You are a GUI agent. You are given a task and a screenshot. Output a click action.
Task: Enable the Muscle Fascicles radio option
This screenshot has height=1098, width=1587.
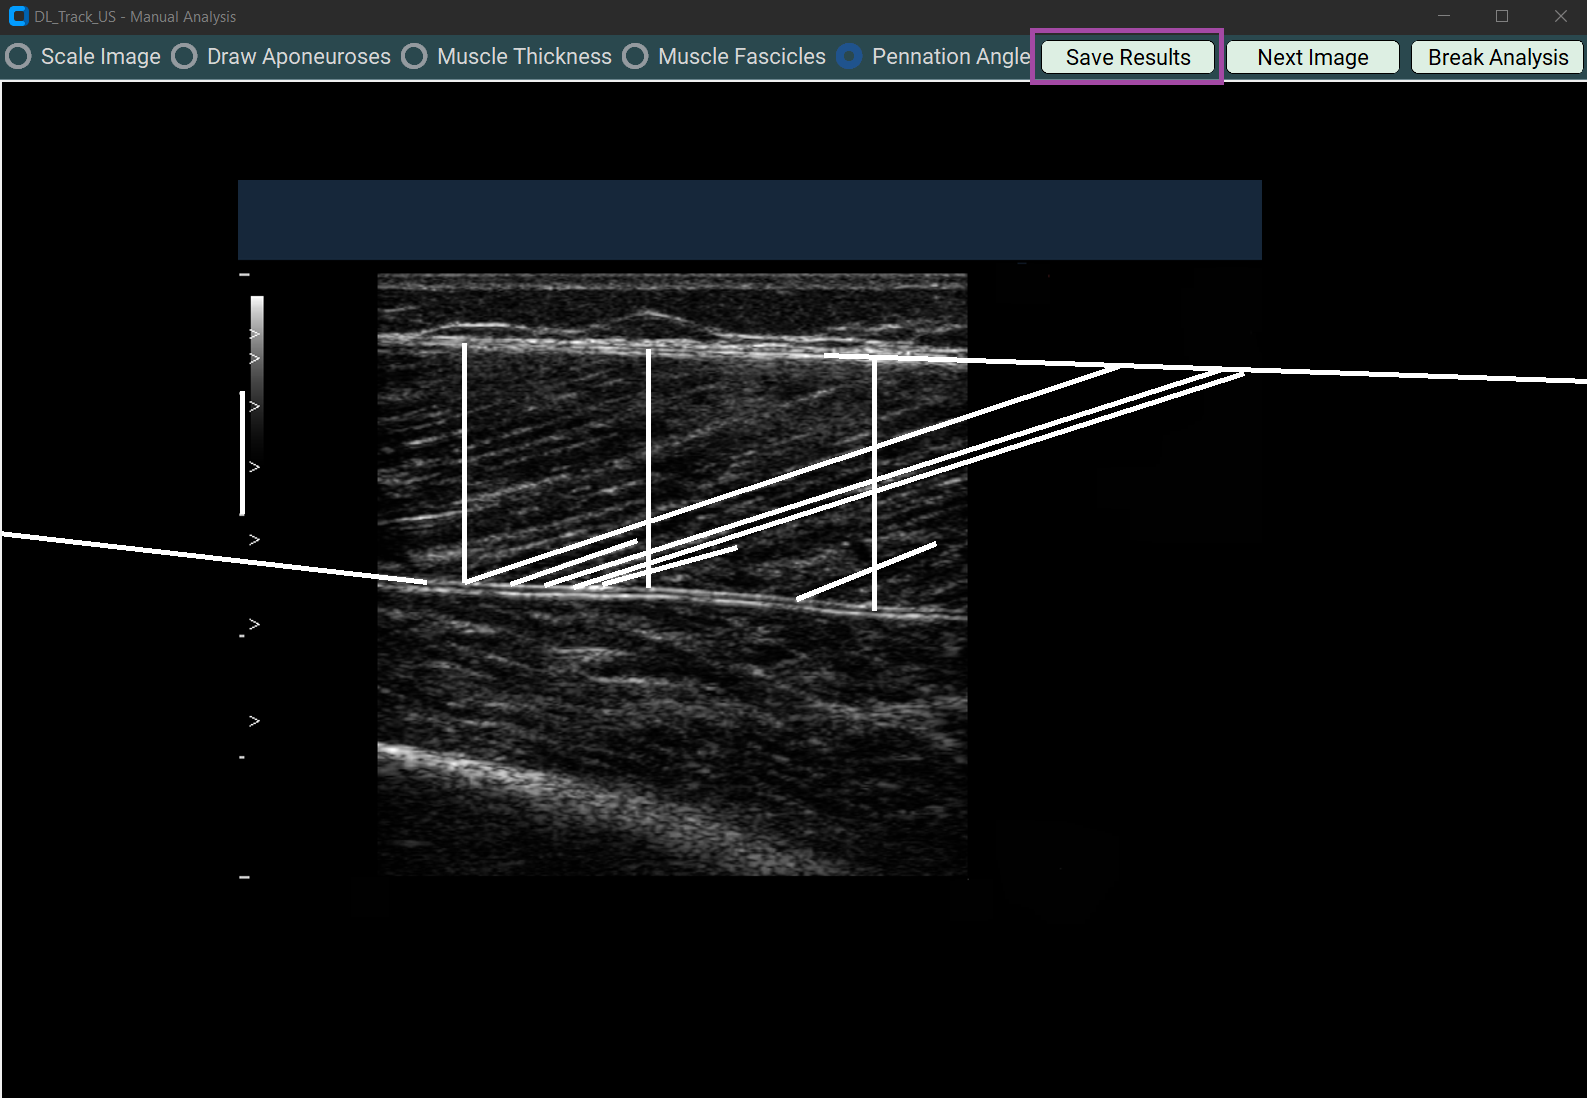click(635, 57)
